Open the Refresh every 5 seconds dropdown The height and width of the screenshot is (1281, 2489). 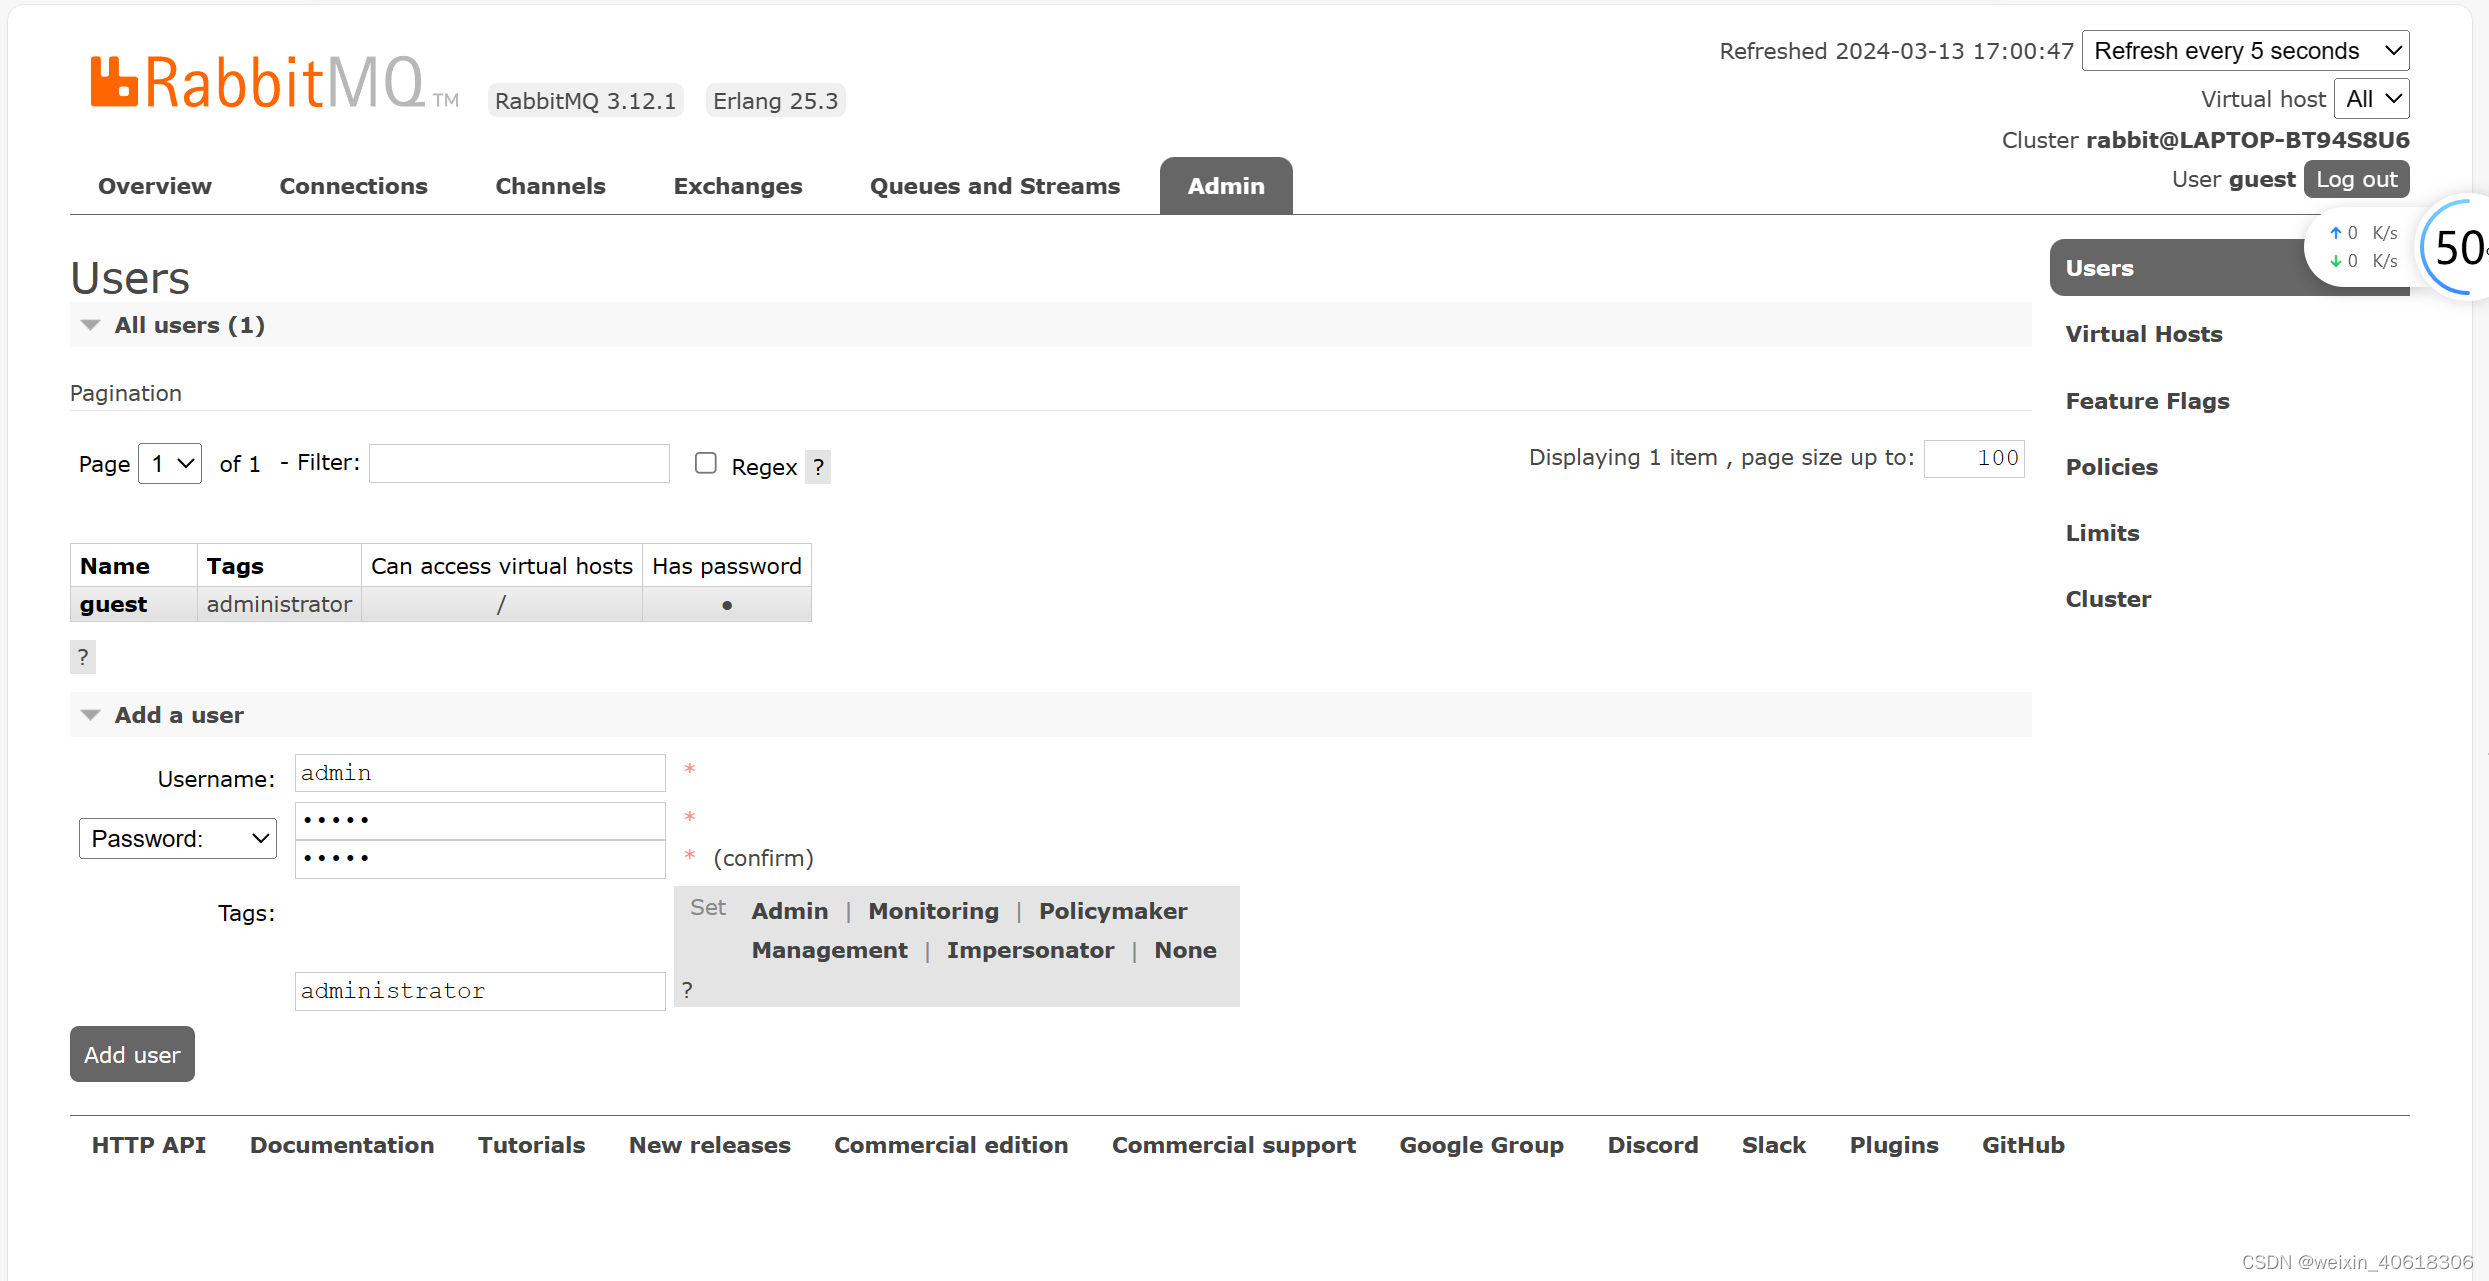click(2245, 51)
